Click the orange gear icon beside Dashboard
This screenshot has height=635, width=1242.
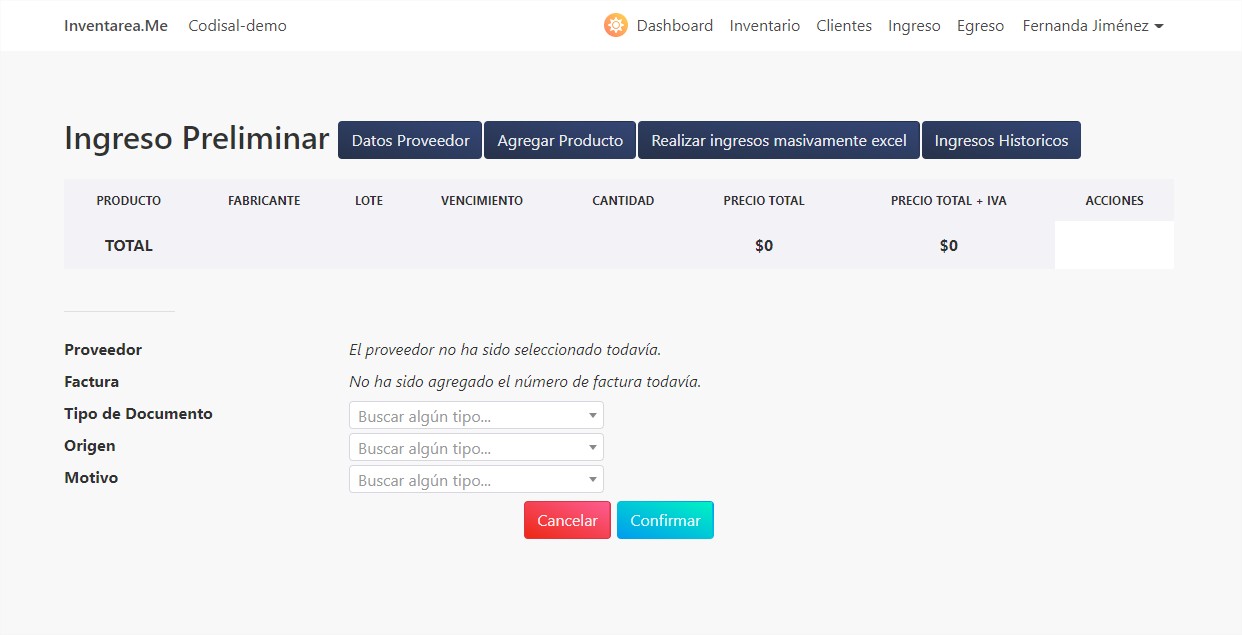(615, 25)
